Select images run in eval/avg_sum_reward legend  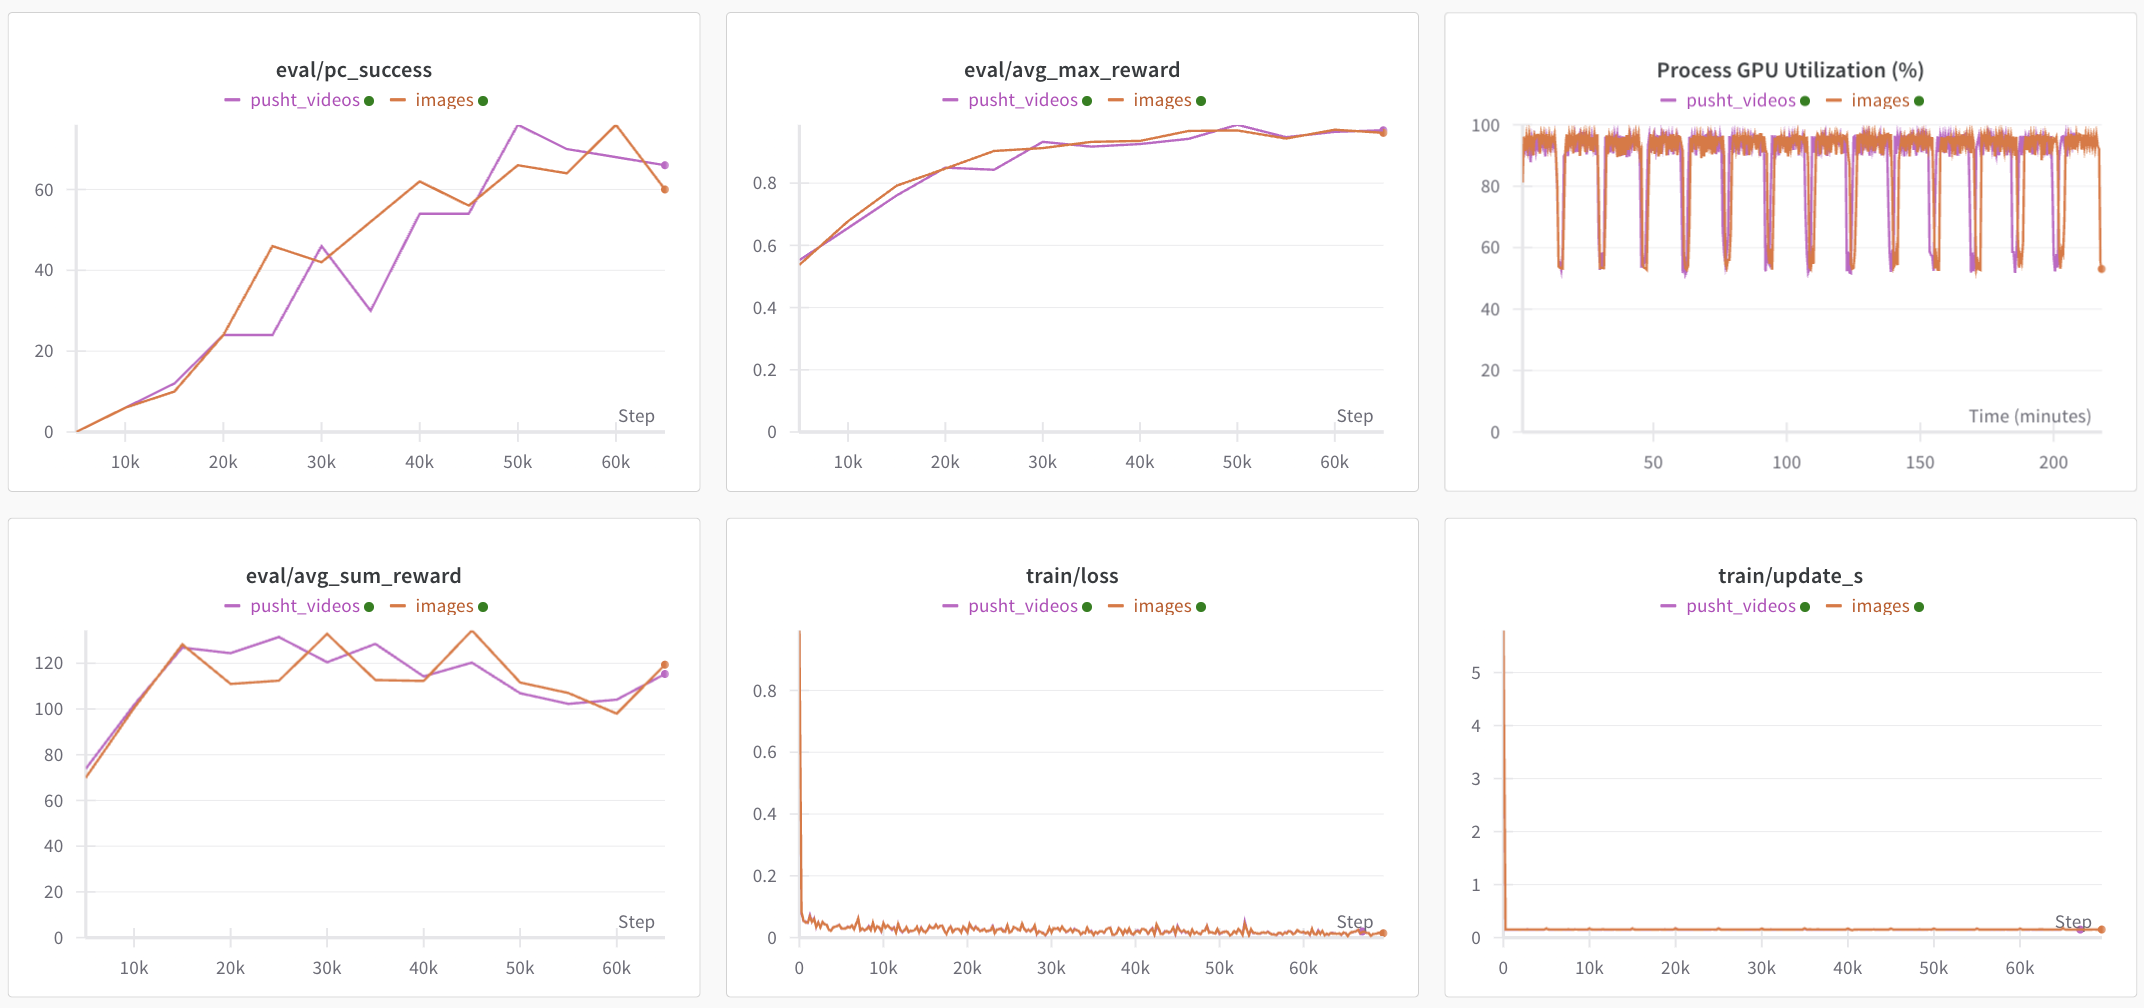(444, 606)
